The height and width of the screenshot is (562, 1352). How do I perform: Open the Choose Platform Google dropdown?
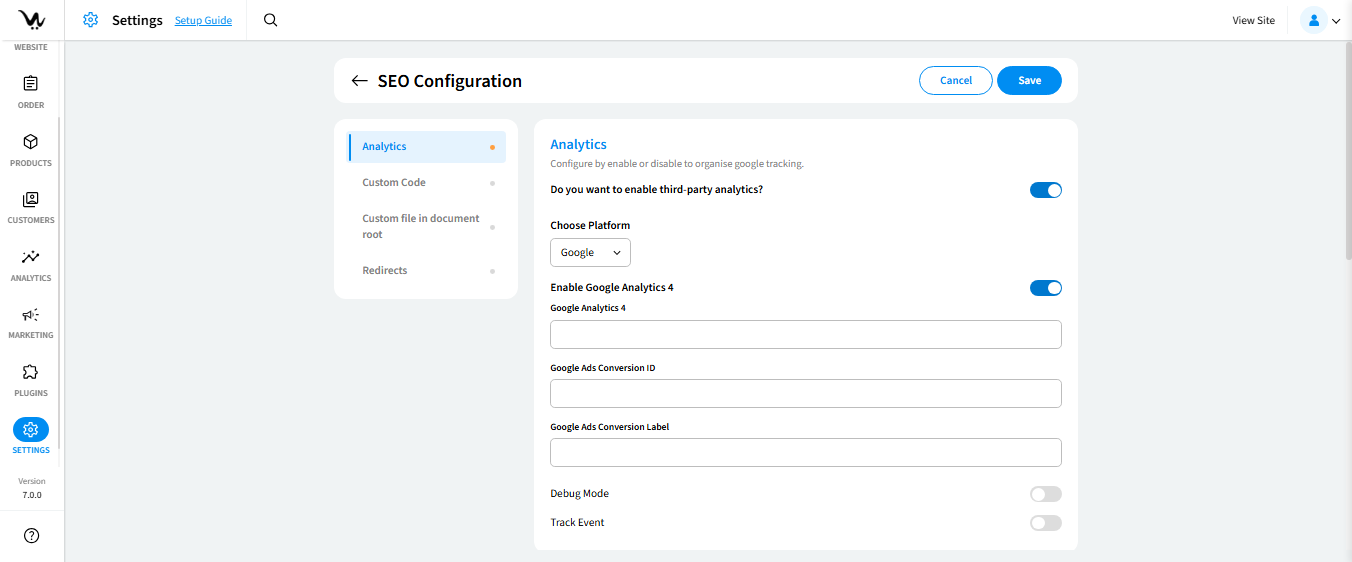(x=590, y=253)
